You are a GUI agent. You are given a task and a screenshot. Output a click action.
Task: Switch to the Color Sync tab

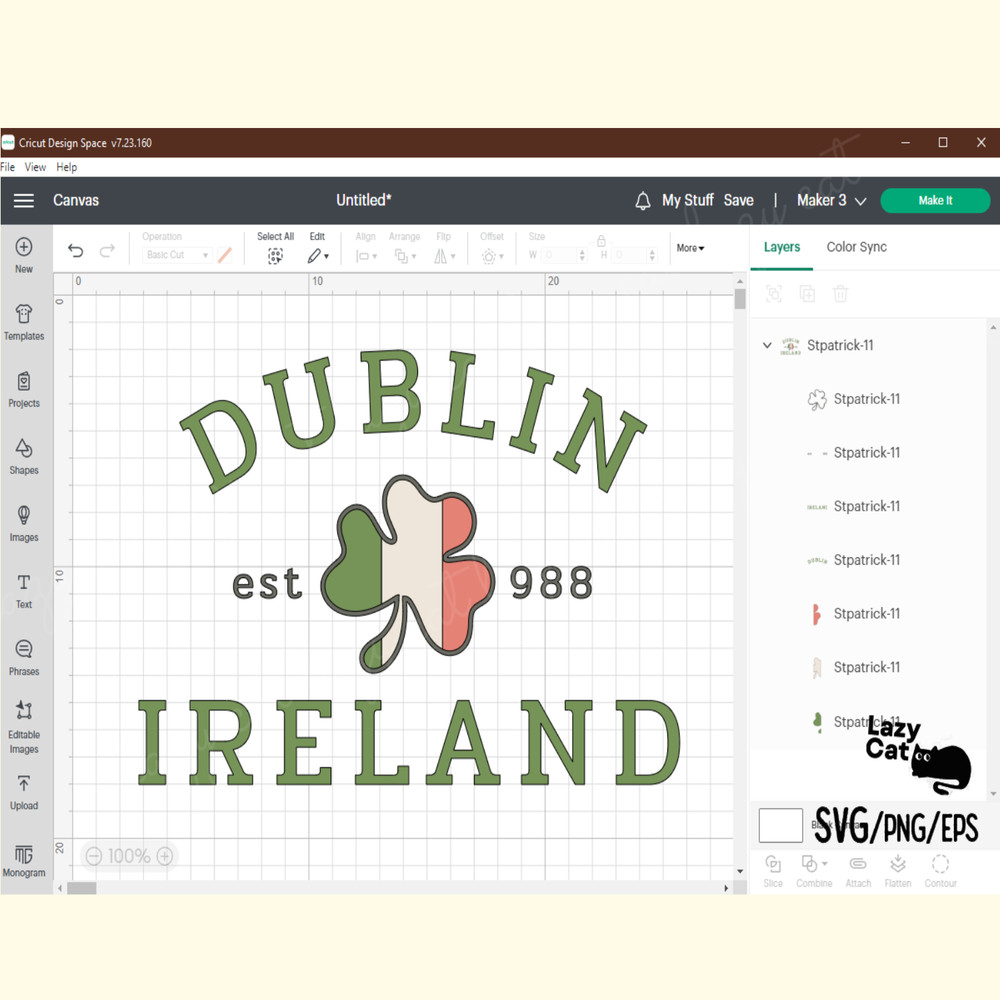point(856,247)
